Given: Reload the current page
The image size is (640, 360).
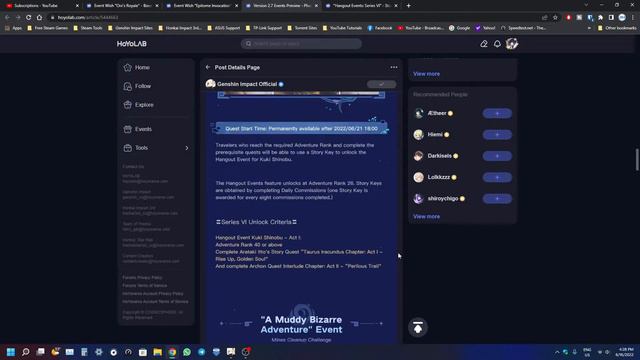Looking at the screenshot, I should (29, 18).
